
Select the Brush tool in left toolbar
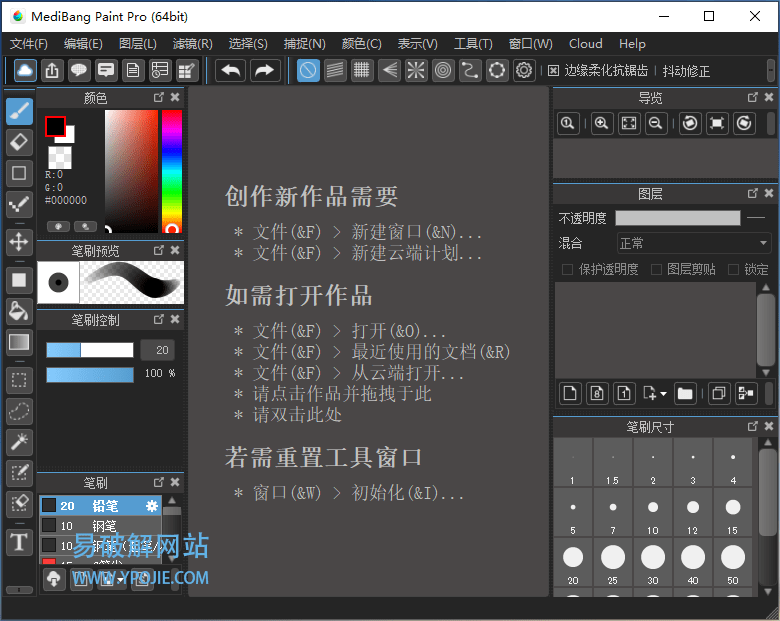tap(19, 111)
